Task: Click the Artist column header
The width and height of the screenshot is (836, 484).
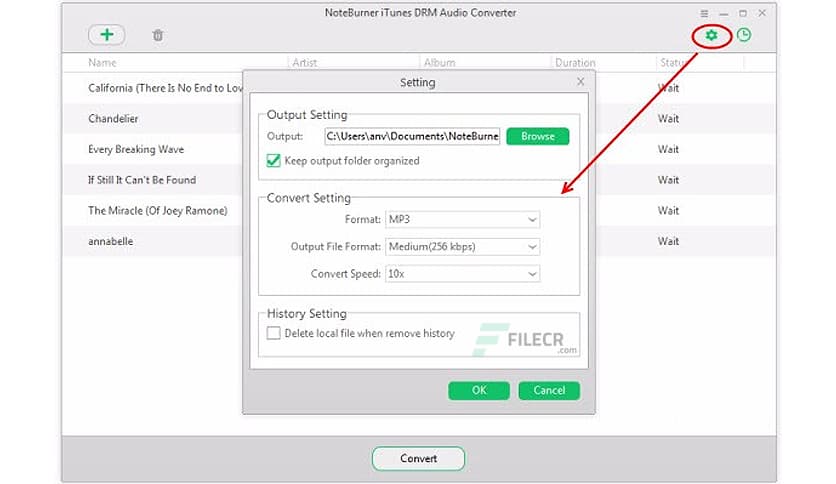Action: point(304,62)
